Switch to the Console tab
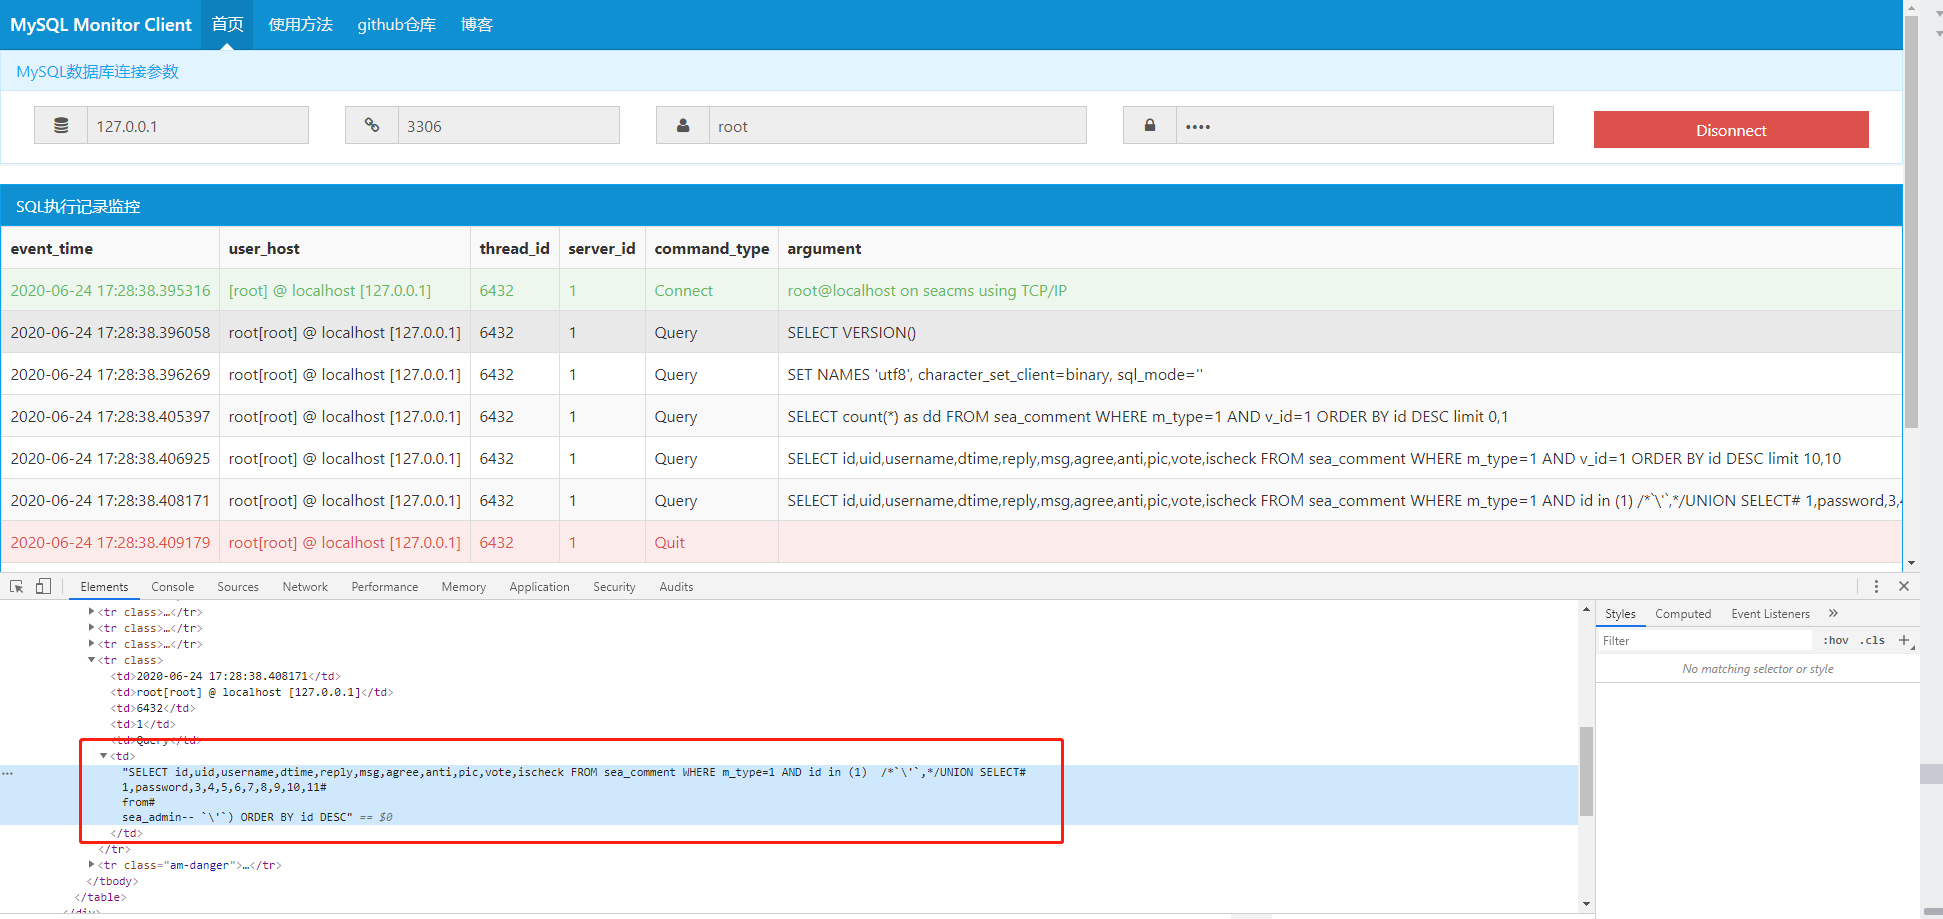 coord(173,587)
